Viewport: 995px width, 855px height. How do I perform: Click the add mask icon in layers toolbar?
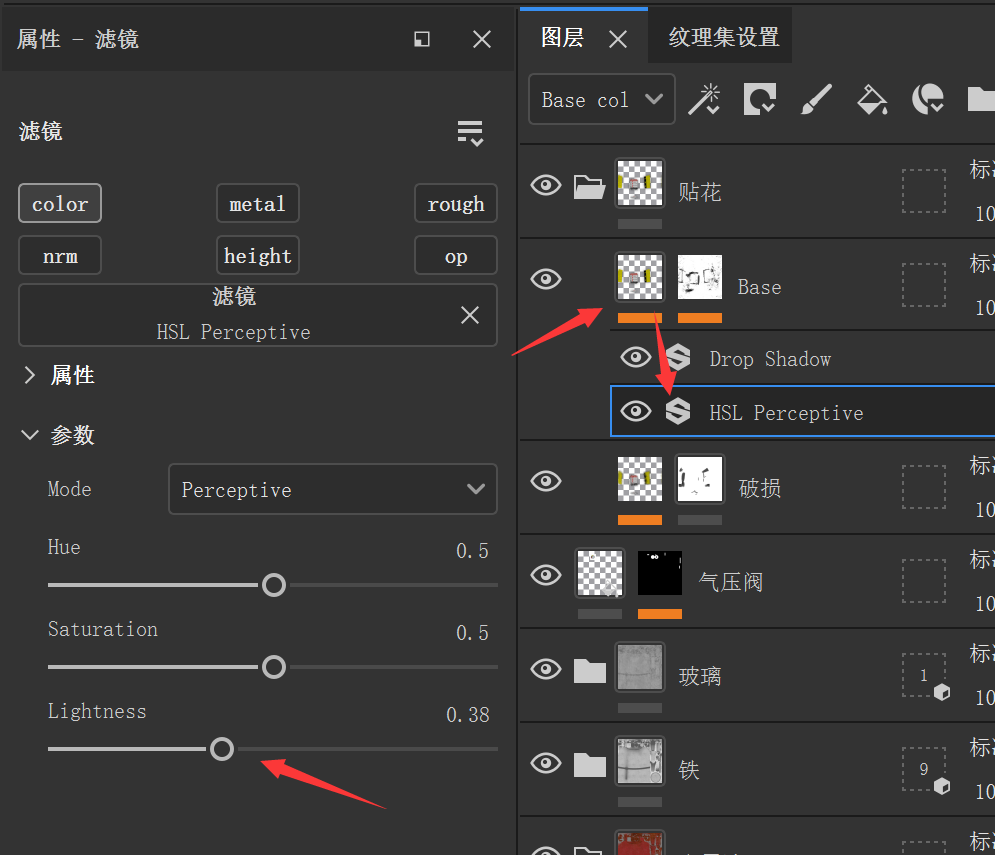point(760,99)
